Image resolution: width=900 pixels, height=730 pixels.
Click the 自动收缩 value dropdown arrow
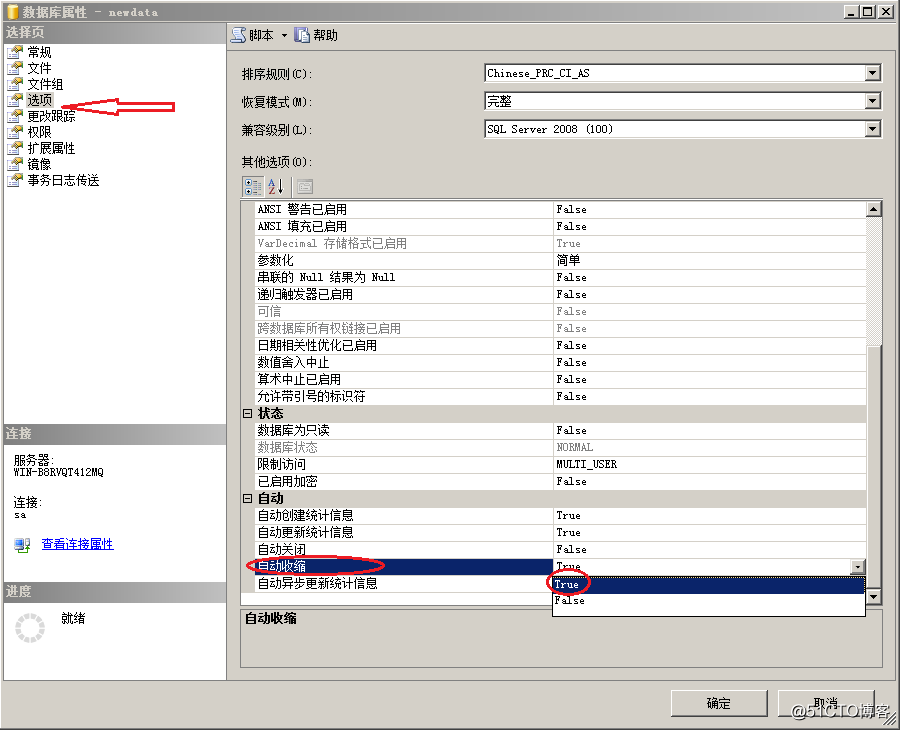click(x=858, y=567)
